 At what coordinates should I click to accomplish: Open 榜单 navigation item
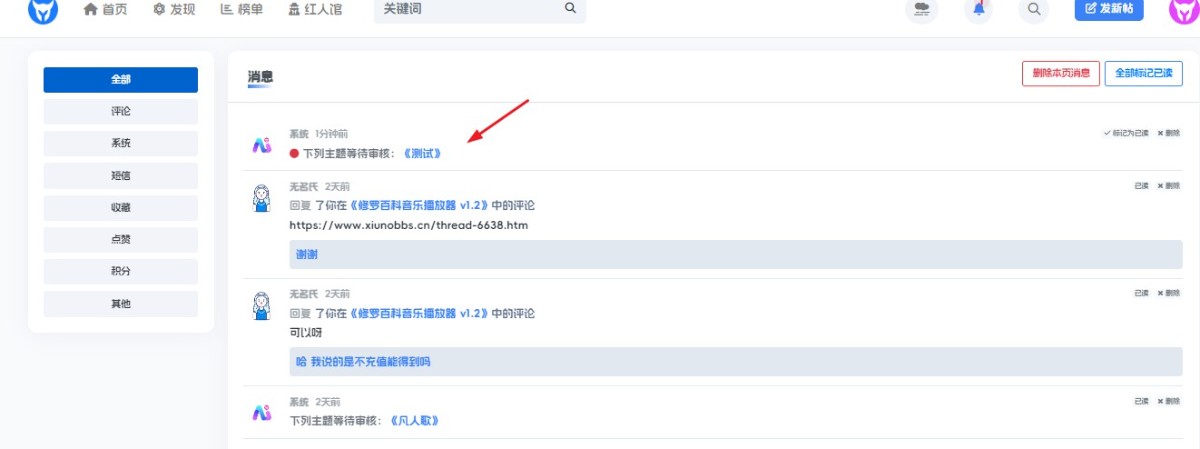coord(241,9)
